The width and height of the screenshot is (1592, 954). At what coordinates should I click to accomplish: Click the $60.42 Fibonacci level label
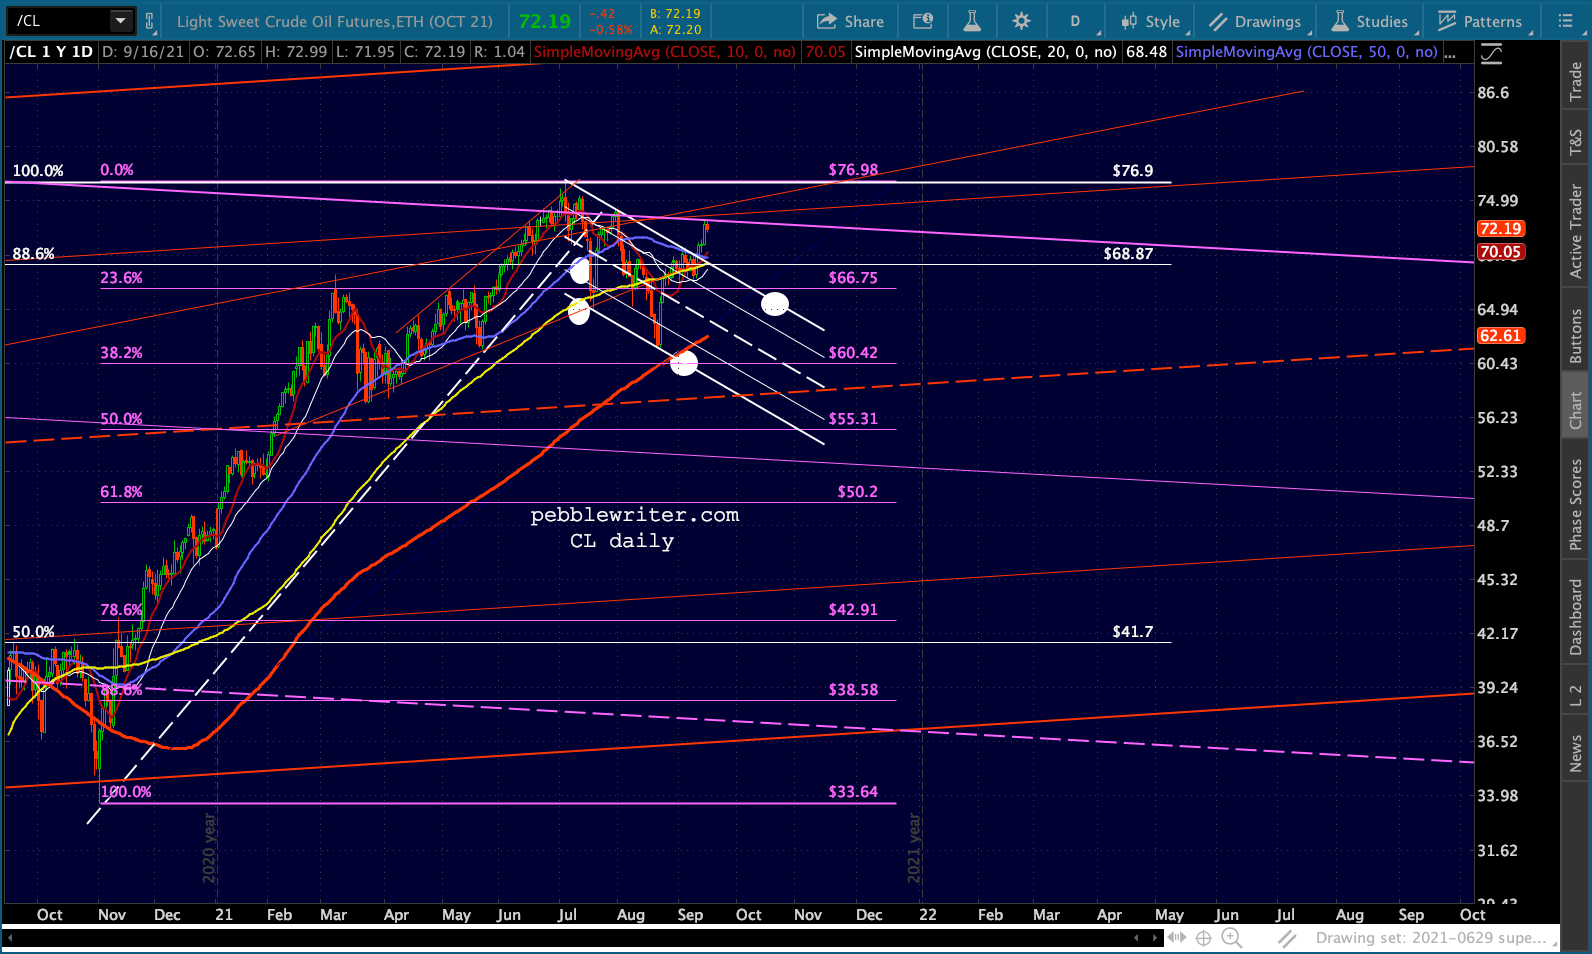pyautogui.click(x=853, y=353)
